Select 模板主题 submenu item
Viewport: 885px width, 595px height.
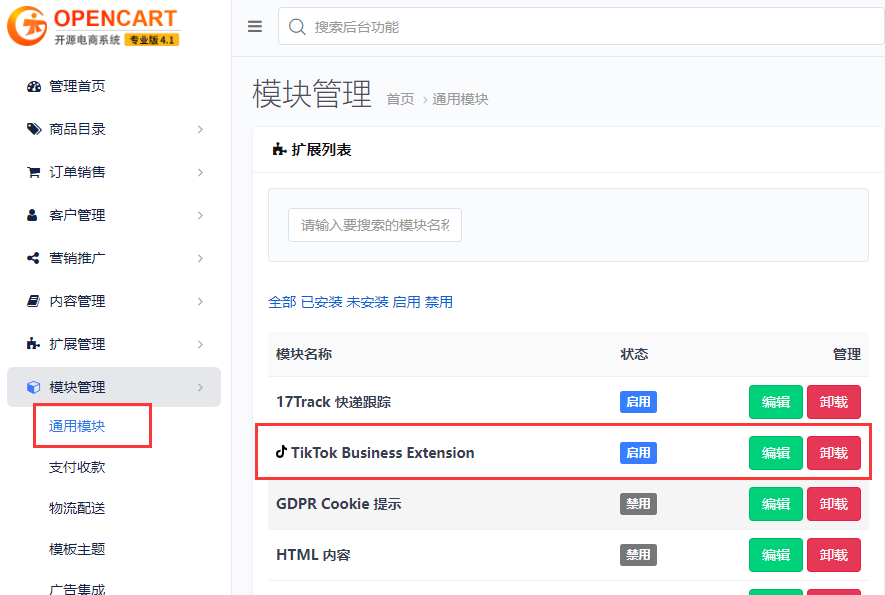click(x=77, y=549)
